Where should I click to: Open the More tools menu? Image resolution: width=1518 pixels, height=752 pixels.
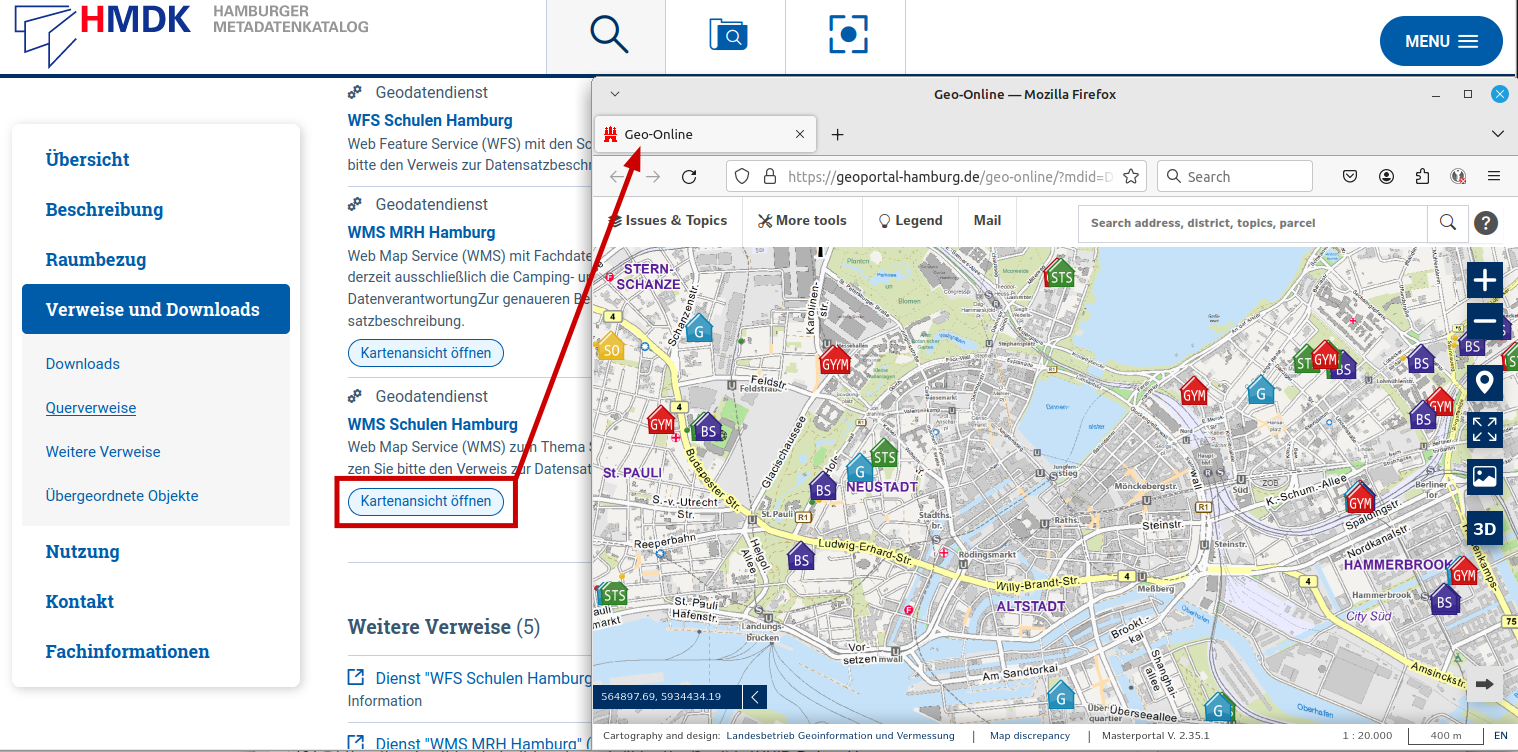[x=802, y=221]
